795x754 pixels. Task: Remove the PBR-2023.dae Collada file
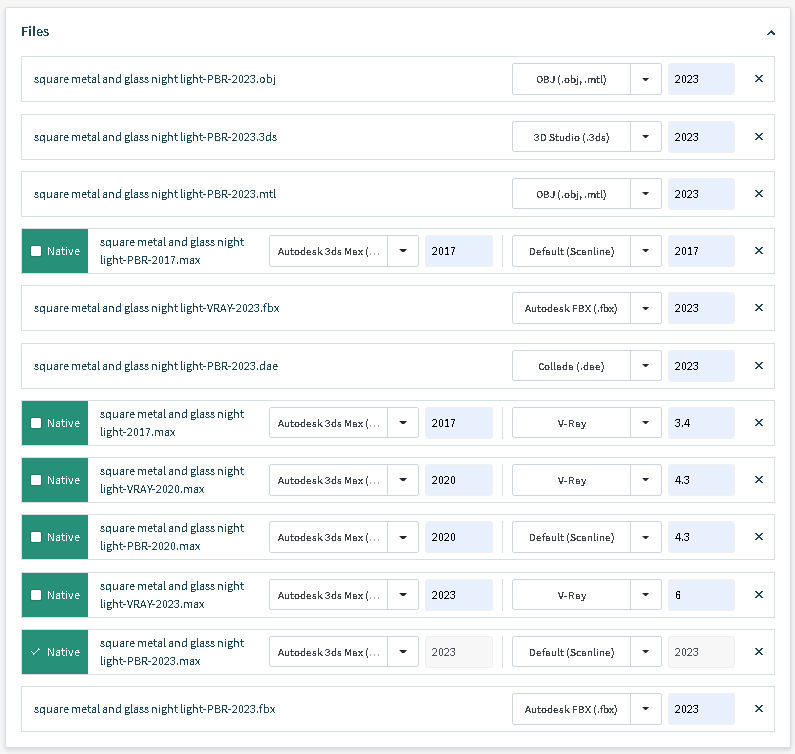[x=758, y=366]
